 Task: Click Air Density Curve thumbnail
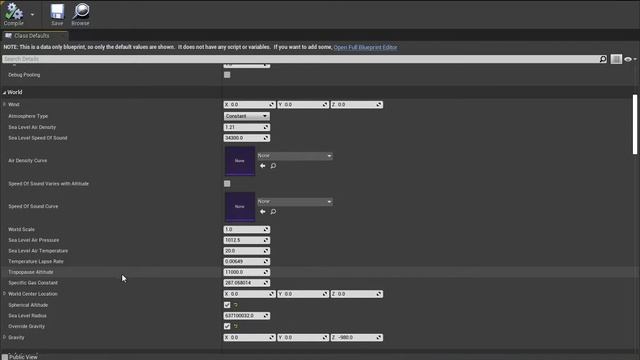(x=240, y=161)
